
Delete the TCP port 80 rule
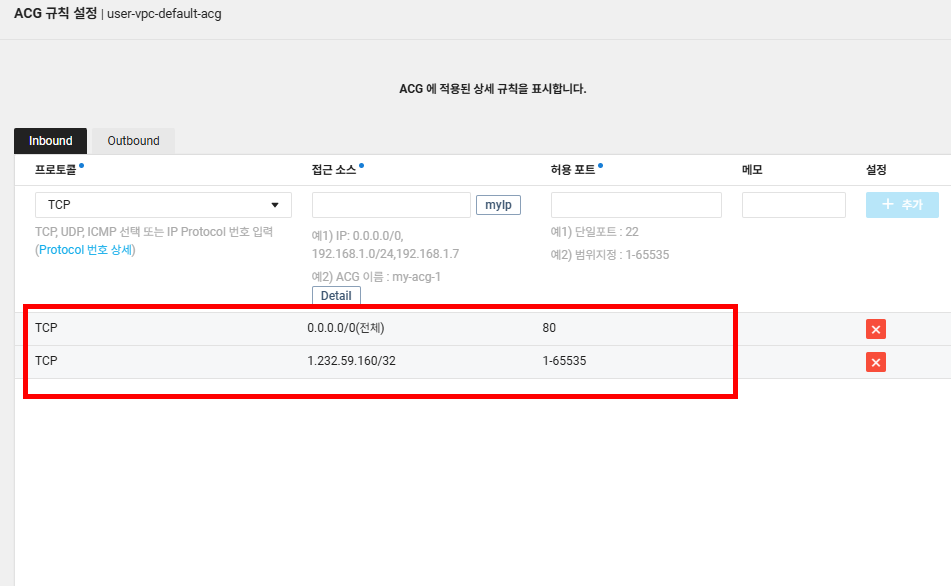click(875, 329)
